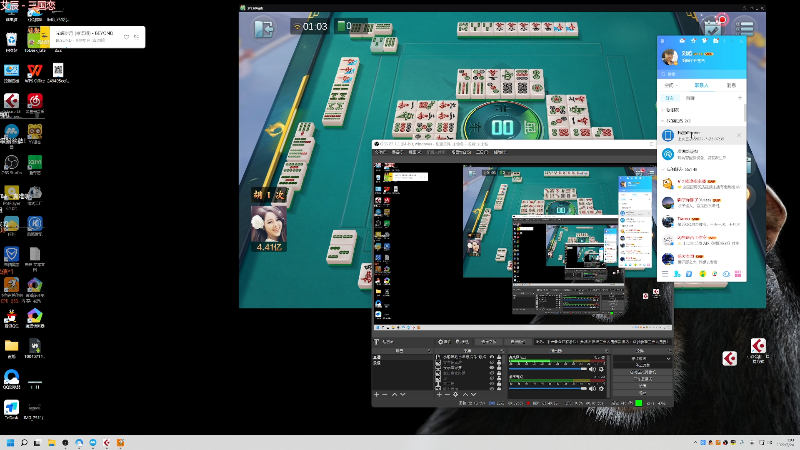Click virtual camera button in OBS controls
Image resolution: width=800 pixels, height=450 pixels.
tap(642, 372)
